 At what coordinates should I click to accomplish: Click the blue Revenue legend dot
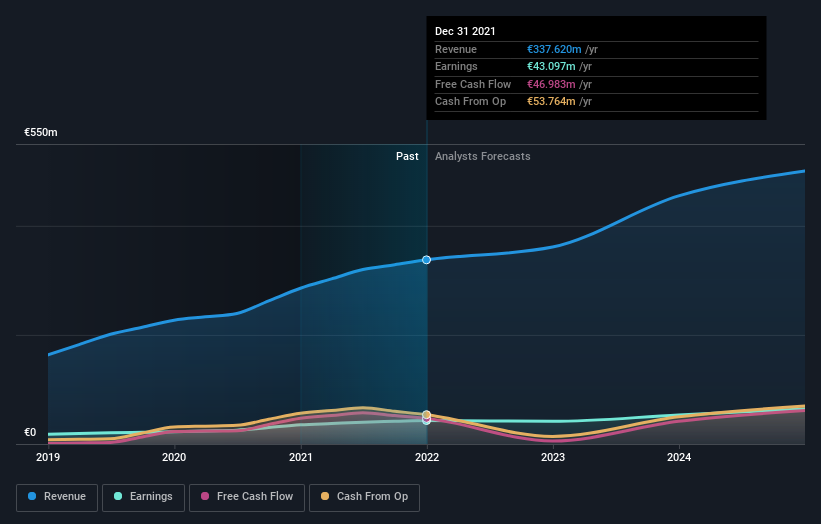pos(32,496)
